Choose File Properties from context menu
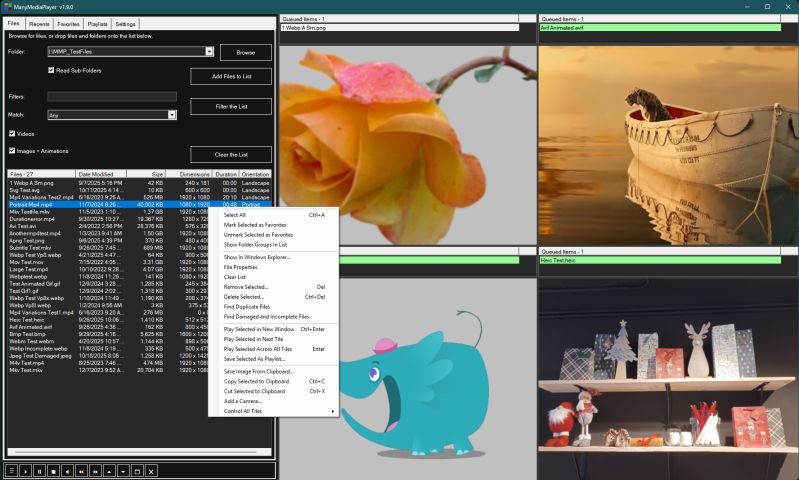 point(274,267)
